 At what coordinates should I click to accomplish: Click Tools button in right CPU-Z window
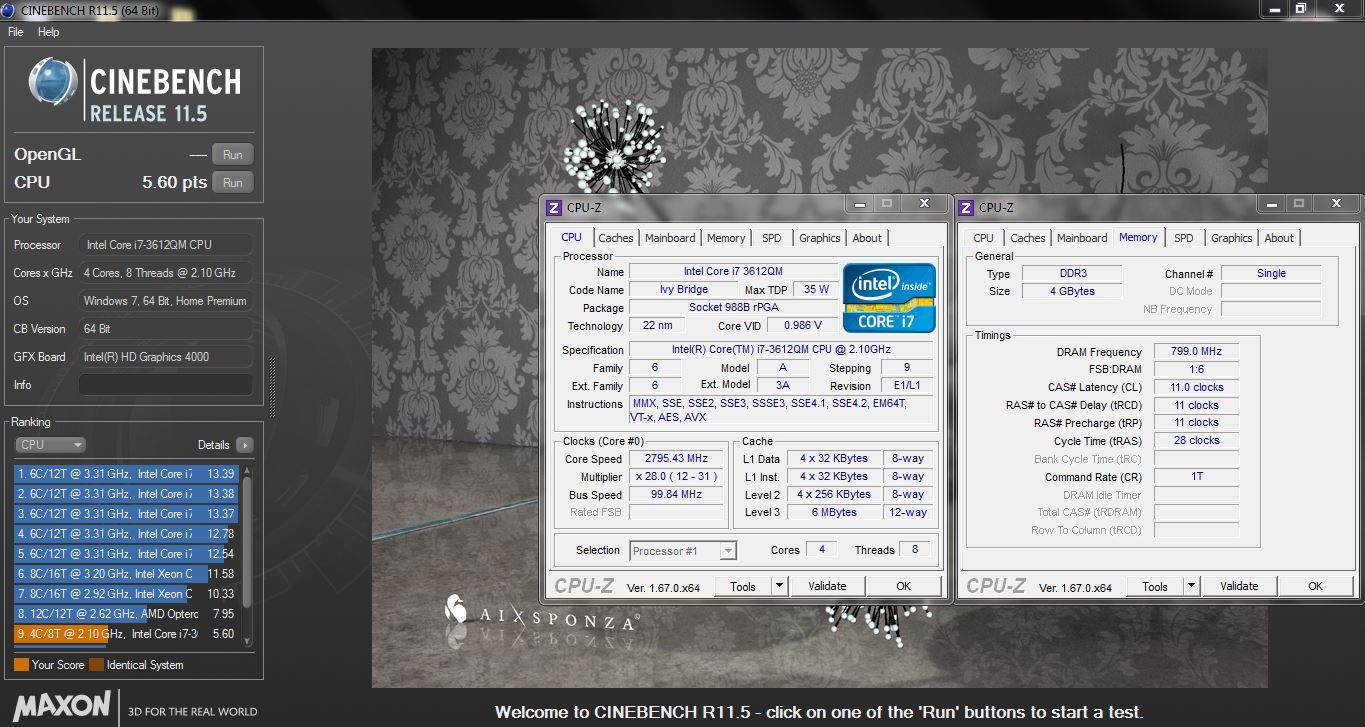coord(1155,586)
